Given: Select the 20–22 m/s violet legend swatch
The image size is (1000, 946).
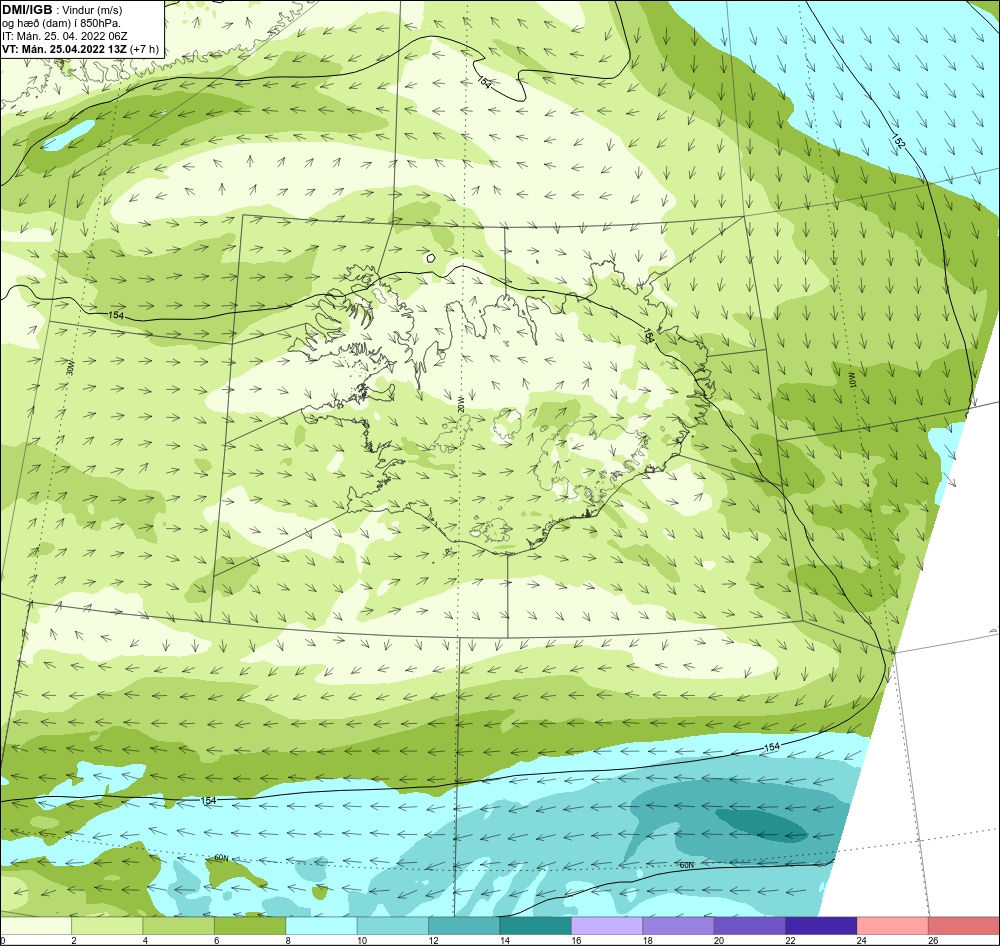Looking at the screenshot, I should click(x=750, y=926).
